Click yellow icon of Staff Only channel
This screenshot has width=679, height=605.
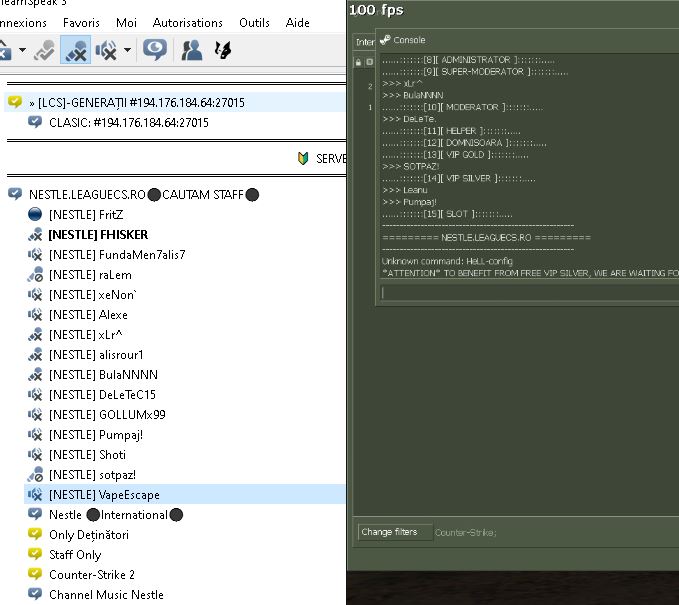point(35,554)
